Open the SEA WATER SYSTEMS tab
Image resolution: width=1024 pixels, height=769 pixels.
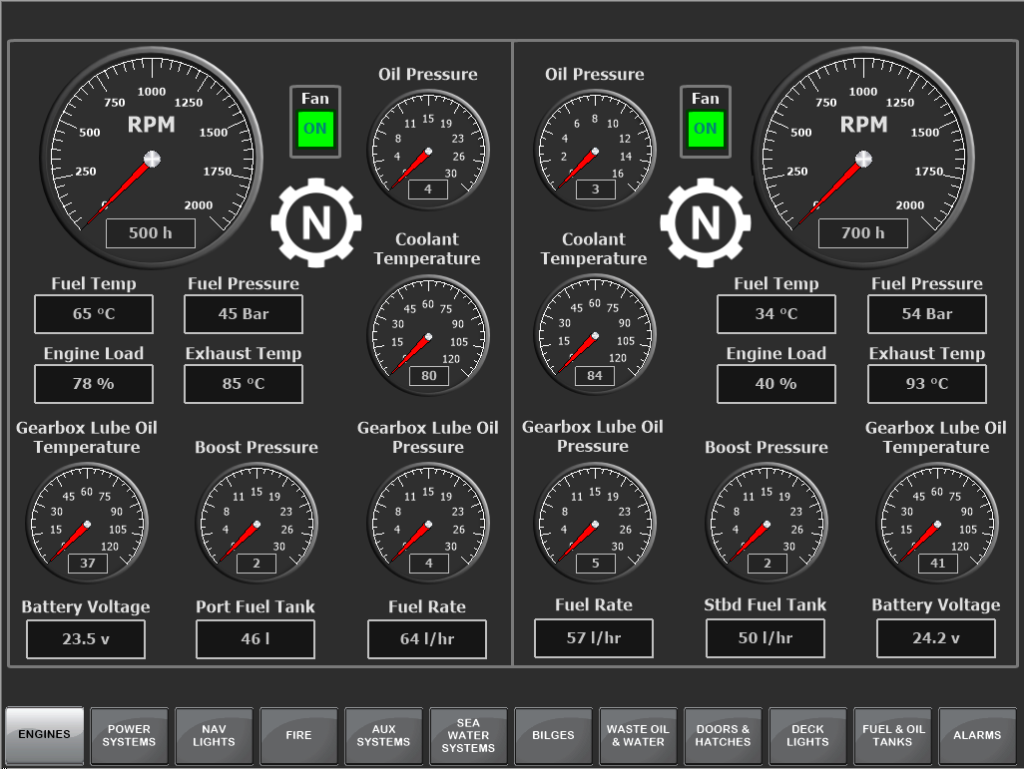pos(468,735)
